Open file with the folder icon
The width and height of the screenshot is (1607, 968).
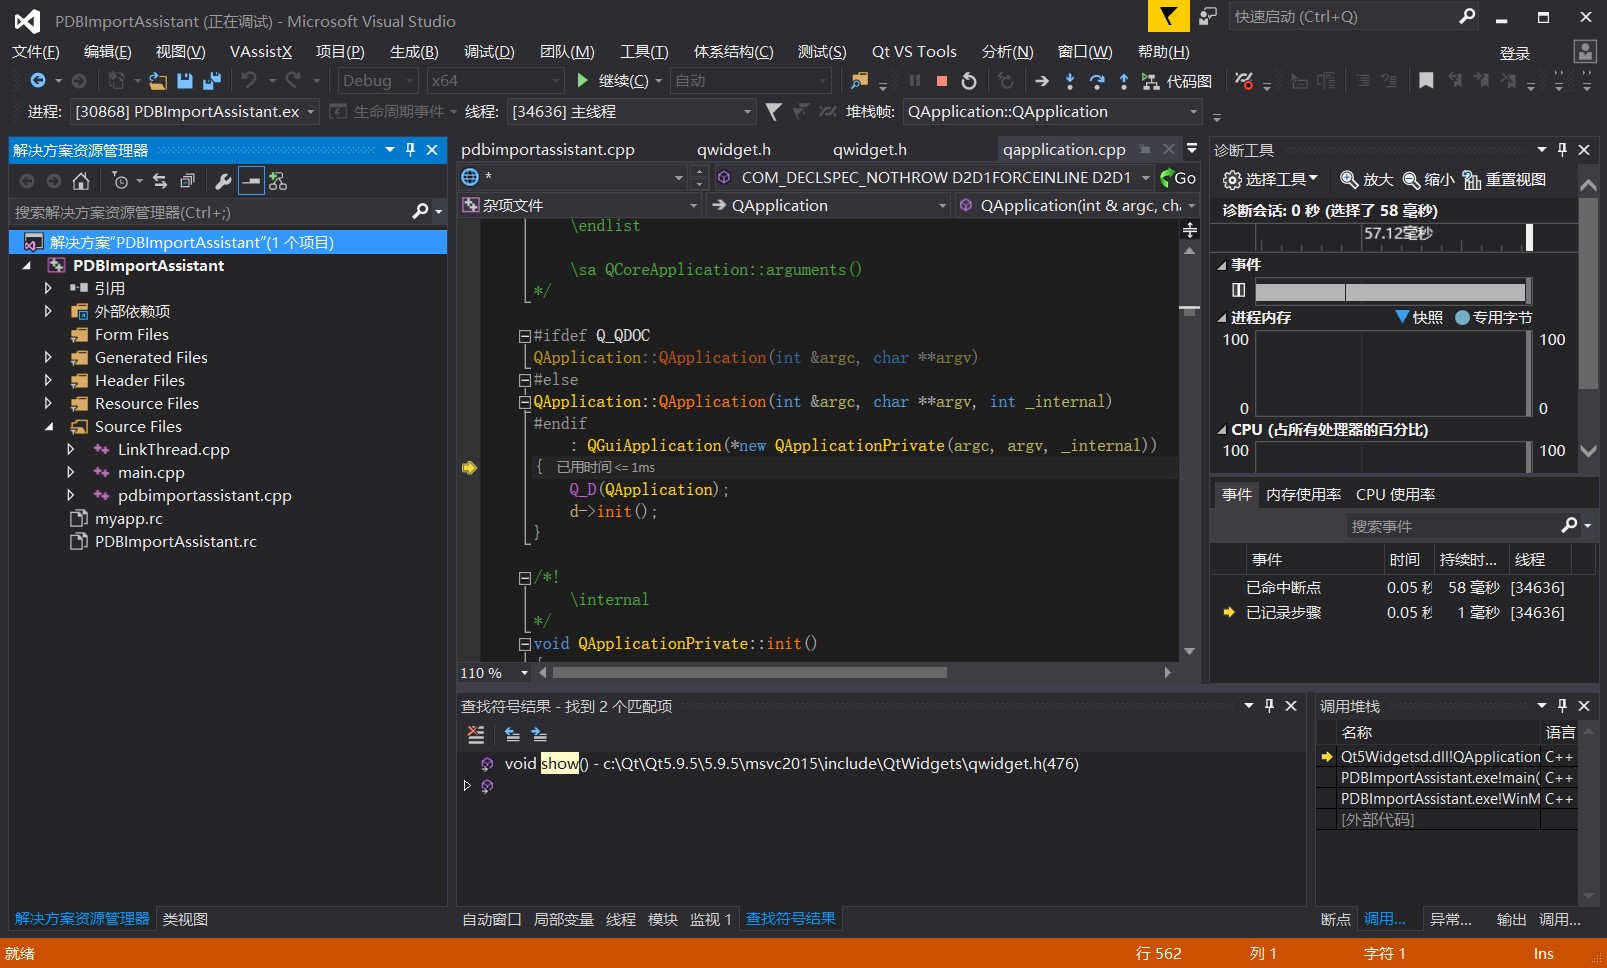(158, 81)
